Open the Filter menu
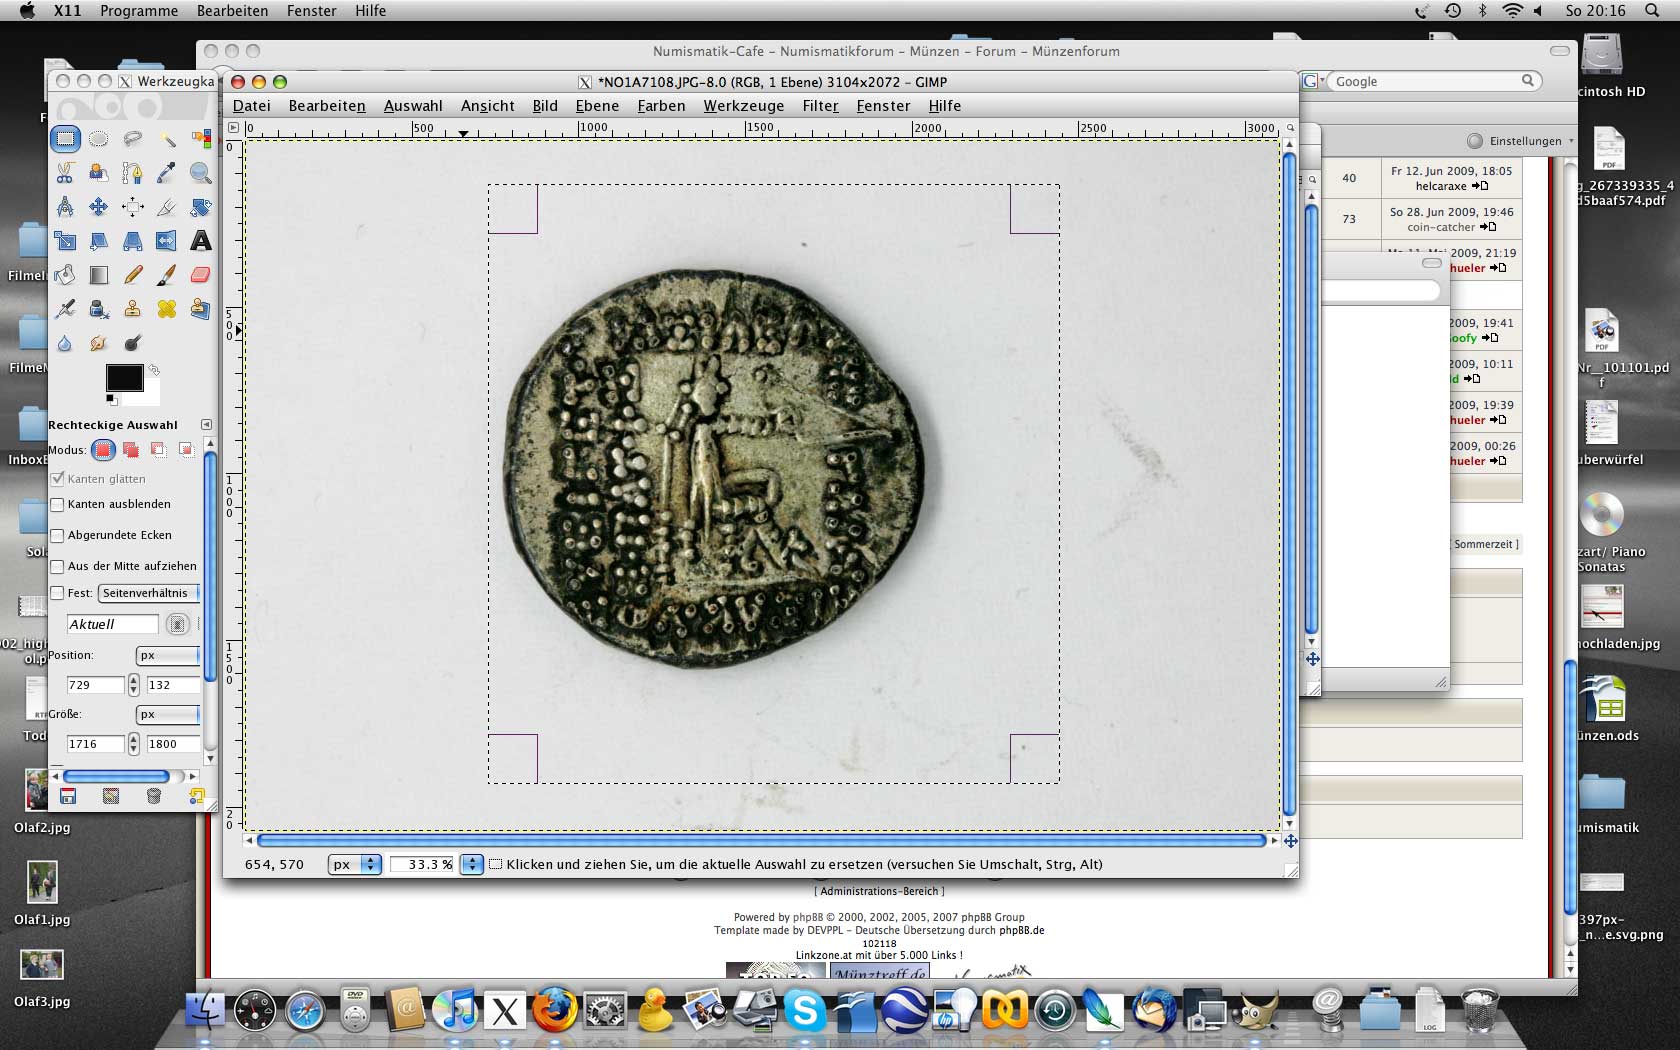Image resolution: width=1680 pixels, height=1050 pixels. click(x=820, y=106)
